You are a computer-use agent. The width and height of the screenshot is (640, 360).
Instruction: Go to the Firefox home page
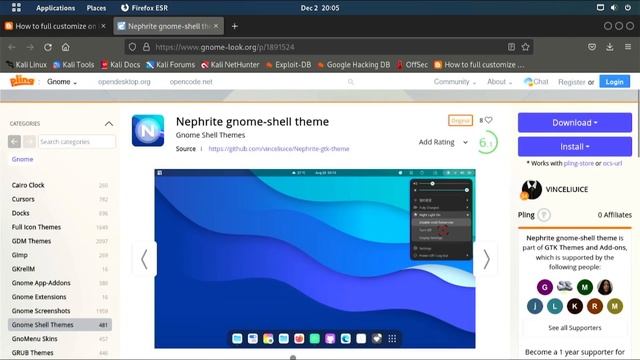(65, 47)
